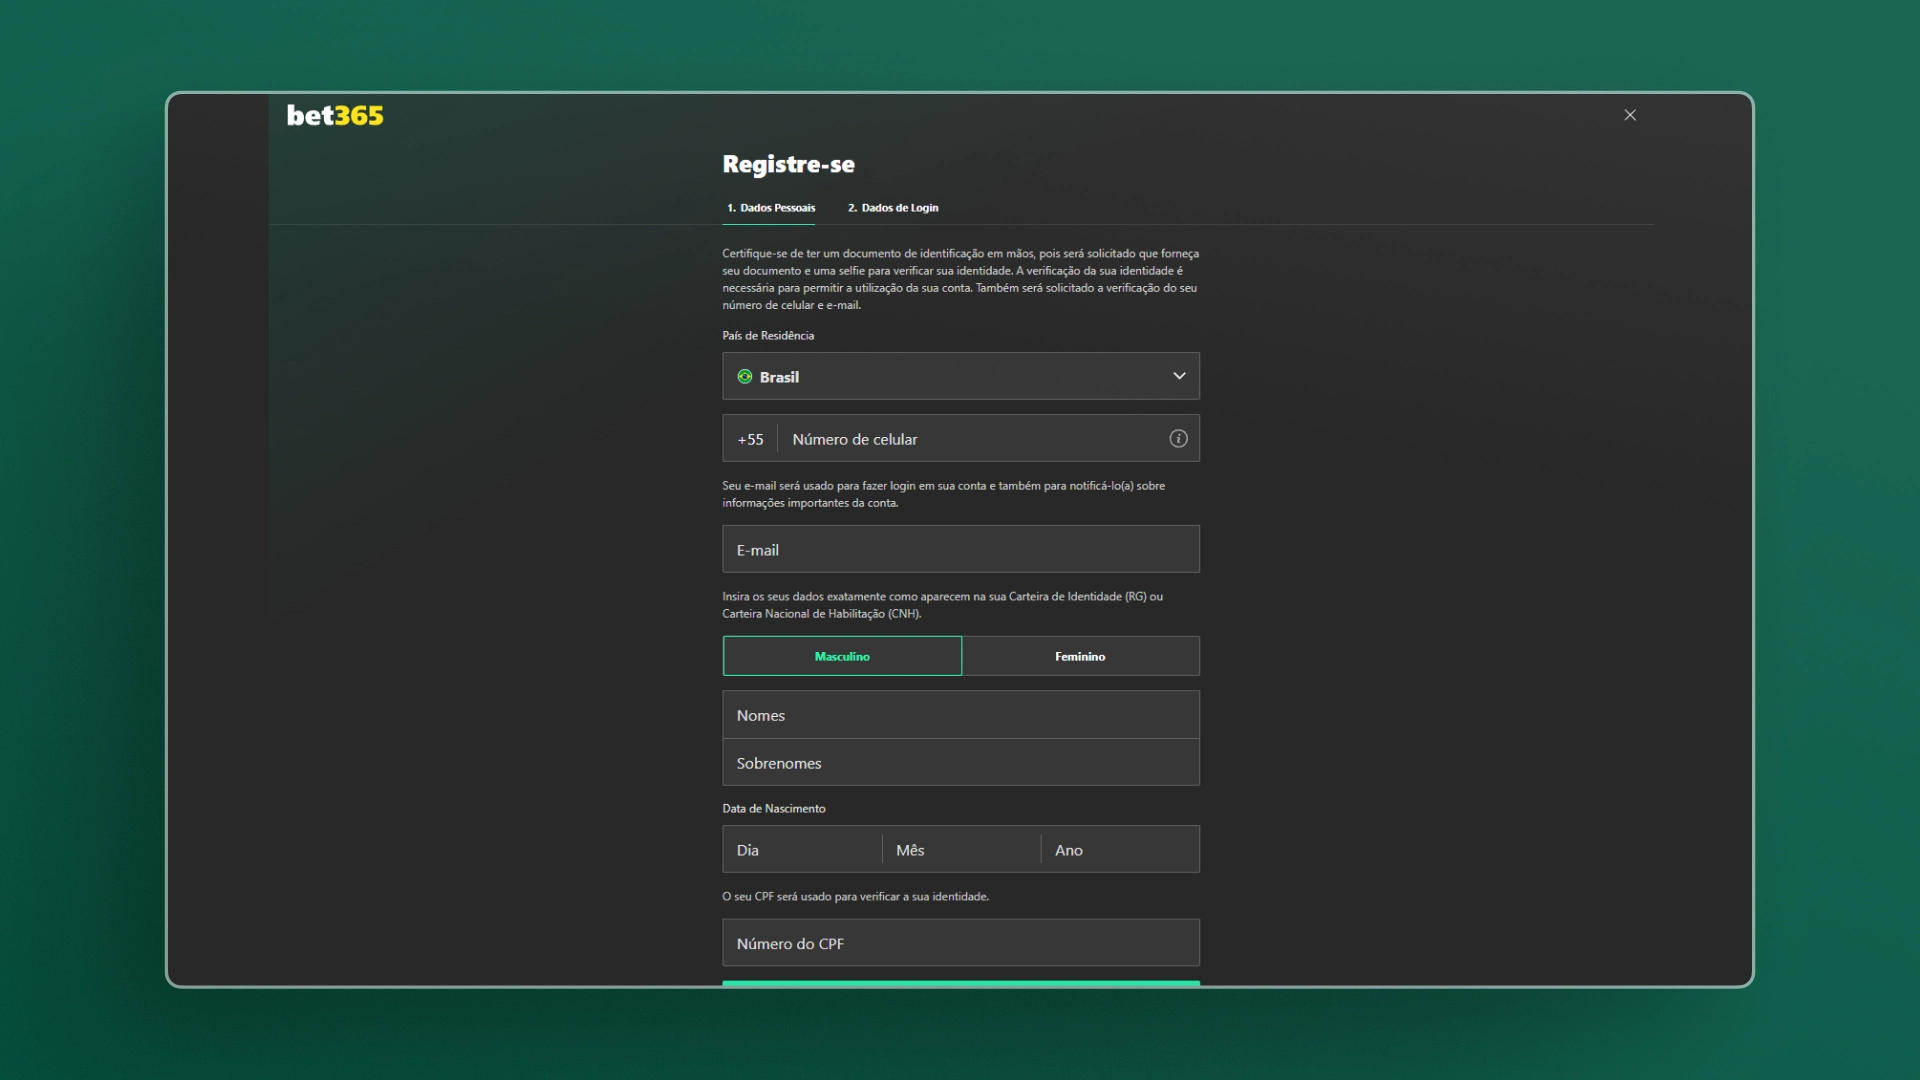
Task: Click the E-mail input field
Action: pyautogui.click(x=960, y=549)
